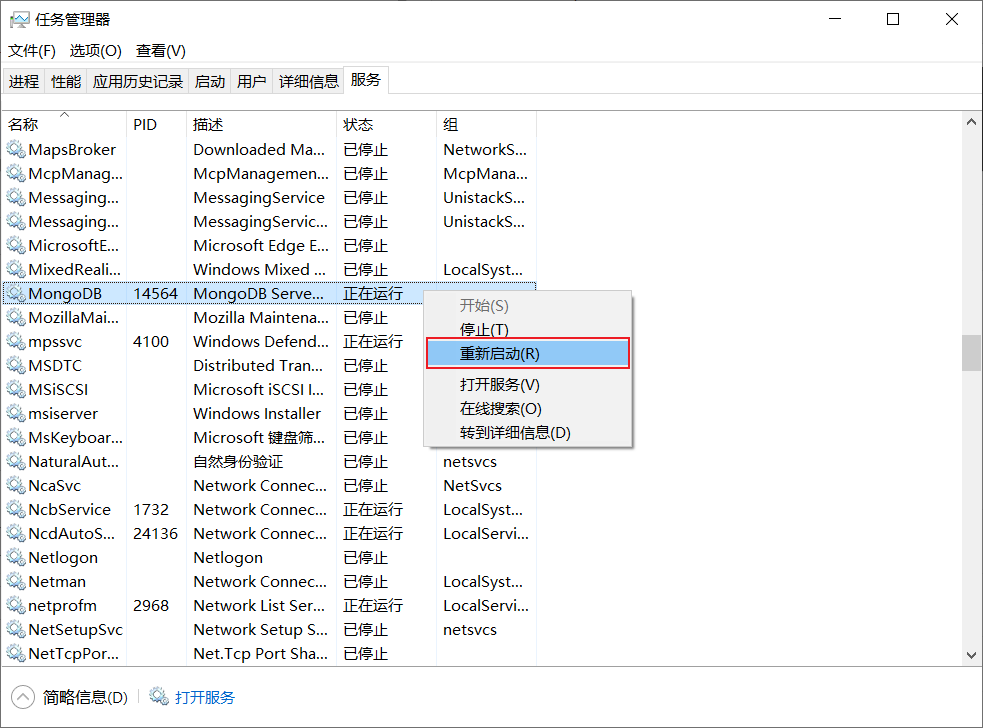Image resolution: width=983 pixels, height=728 pixels.
Task: Click the 打开服务 link at bottom
Action: [x=205, y=697]
